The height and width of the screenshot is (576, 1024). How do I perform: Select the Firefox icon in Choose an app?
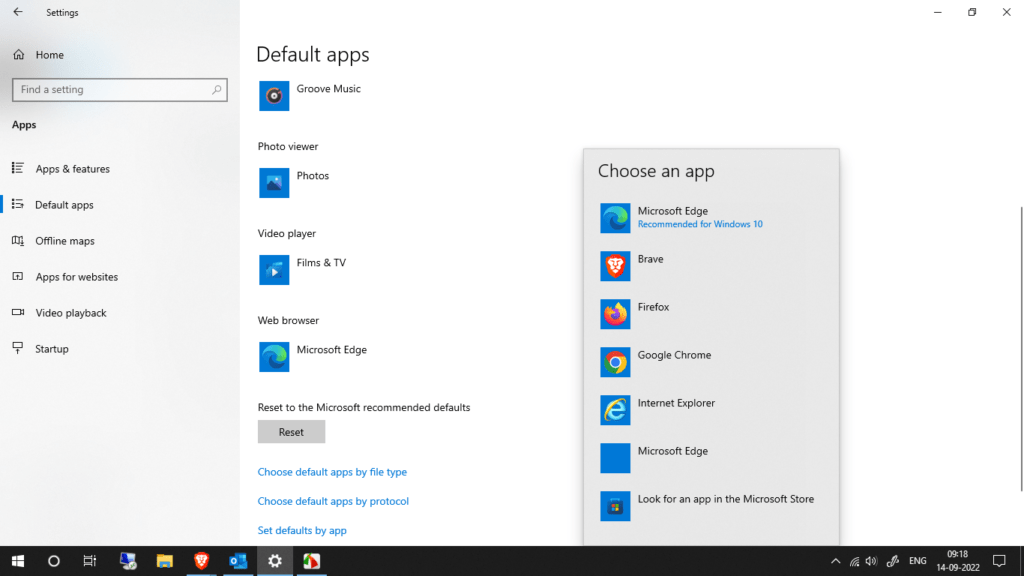coord(615,314)
